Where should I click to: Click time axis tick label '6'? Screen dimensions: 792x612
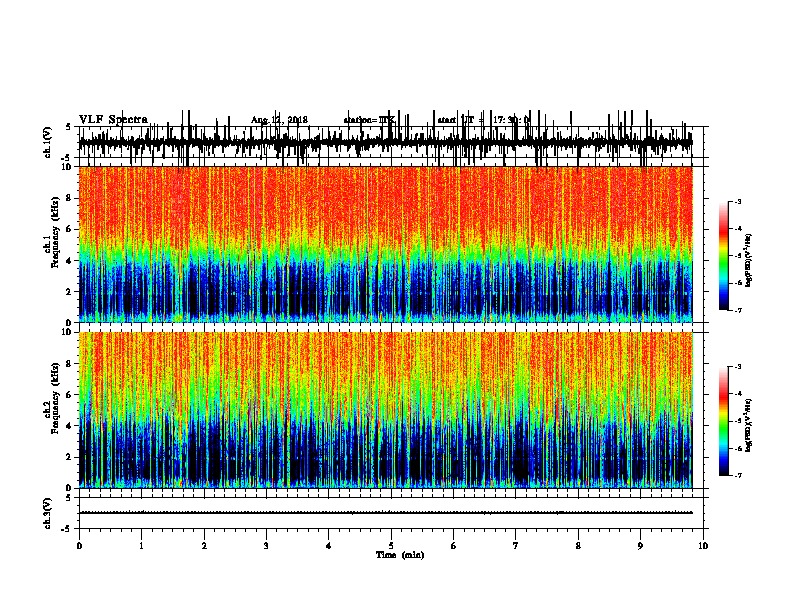tap(454, 546)
